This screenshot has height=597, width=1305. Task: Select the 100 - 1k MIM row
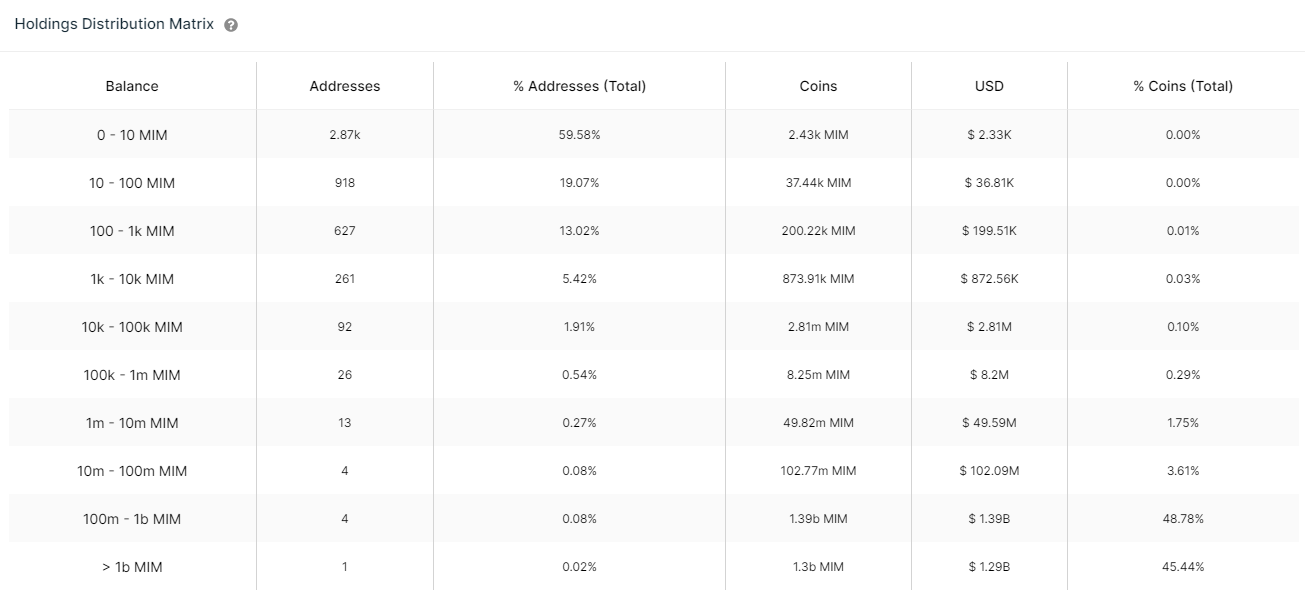click(132, 231)
